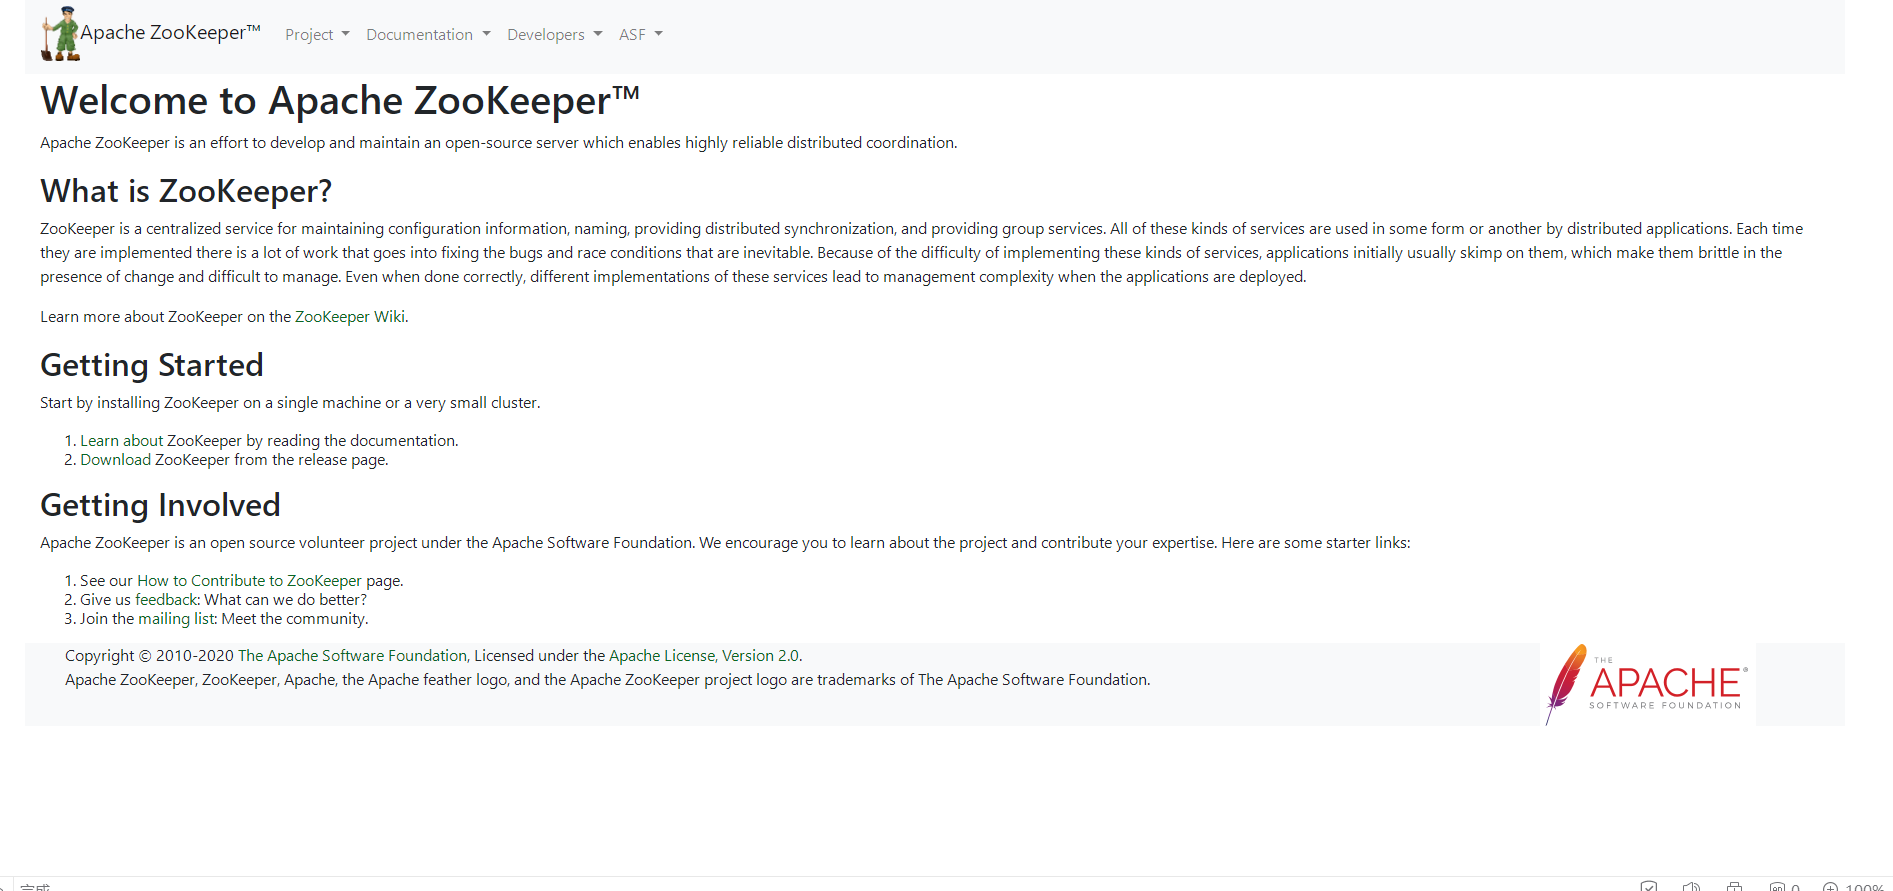
Task: Click the Apache feather logo in footer
Action: pos(1646,685)
